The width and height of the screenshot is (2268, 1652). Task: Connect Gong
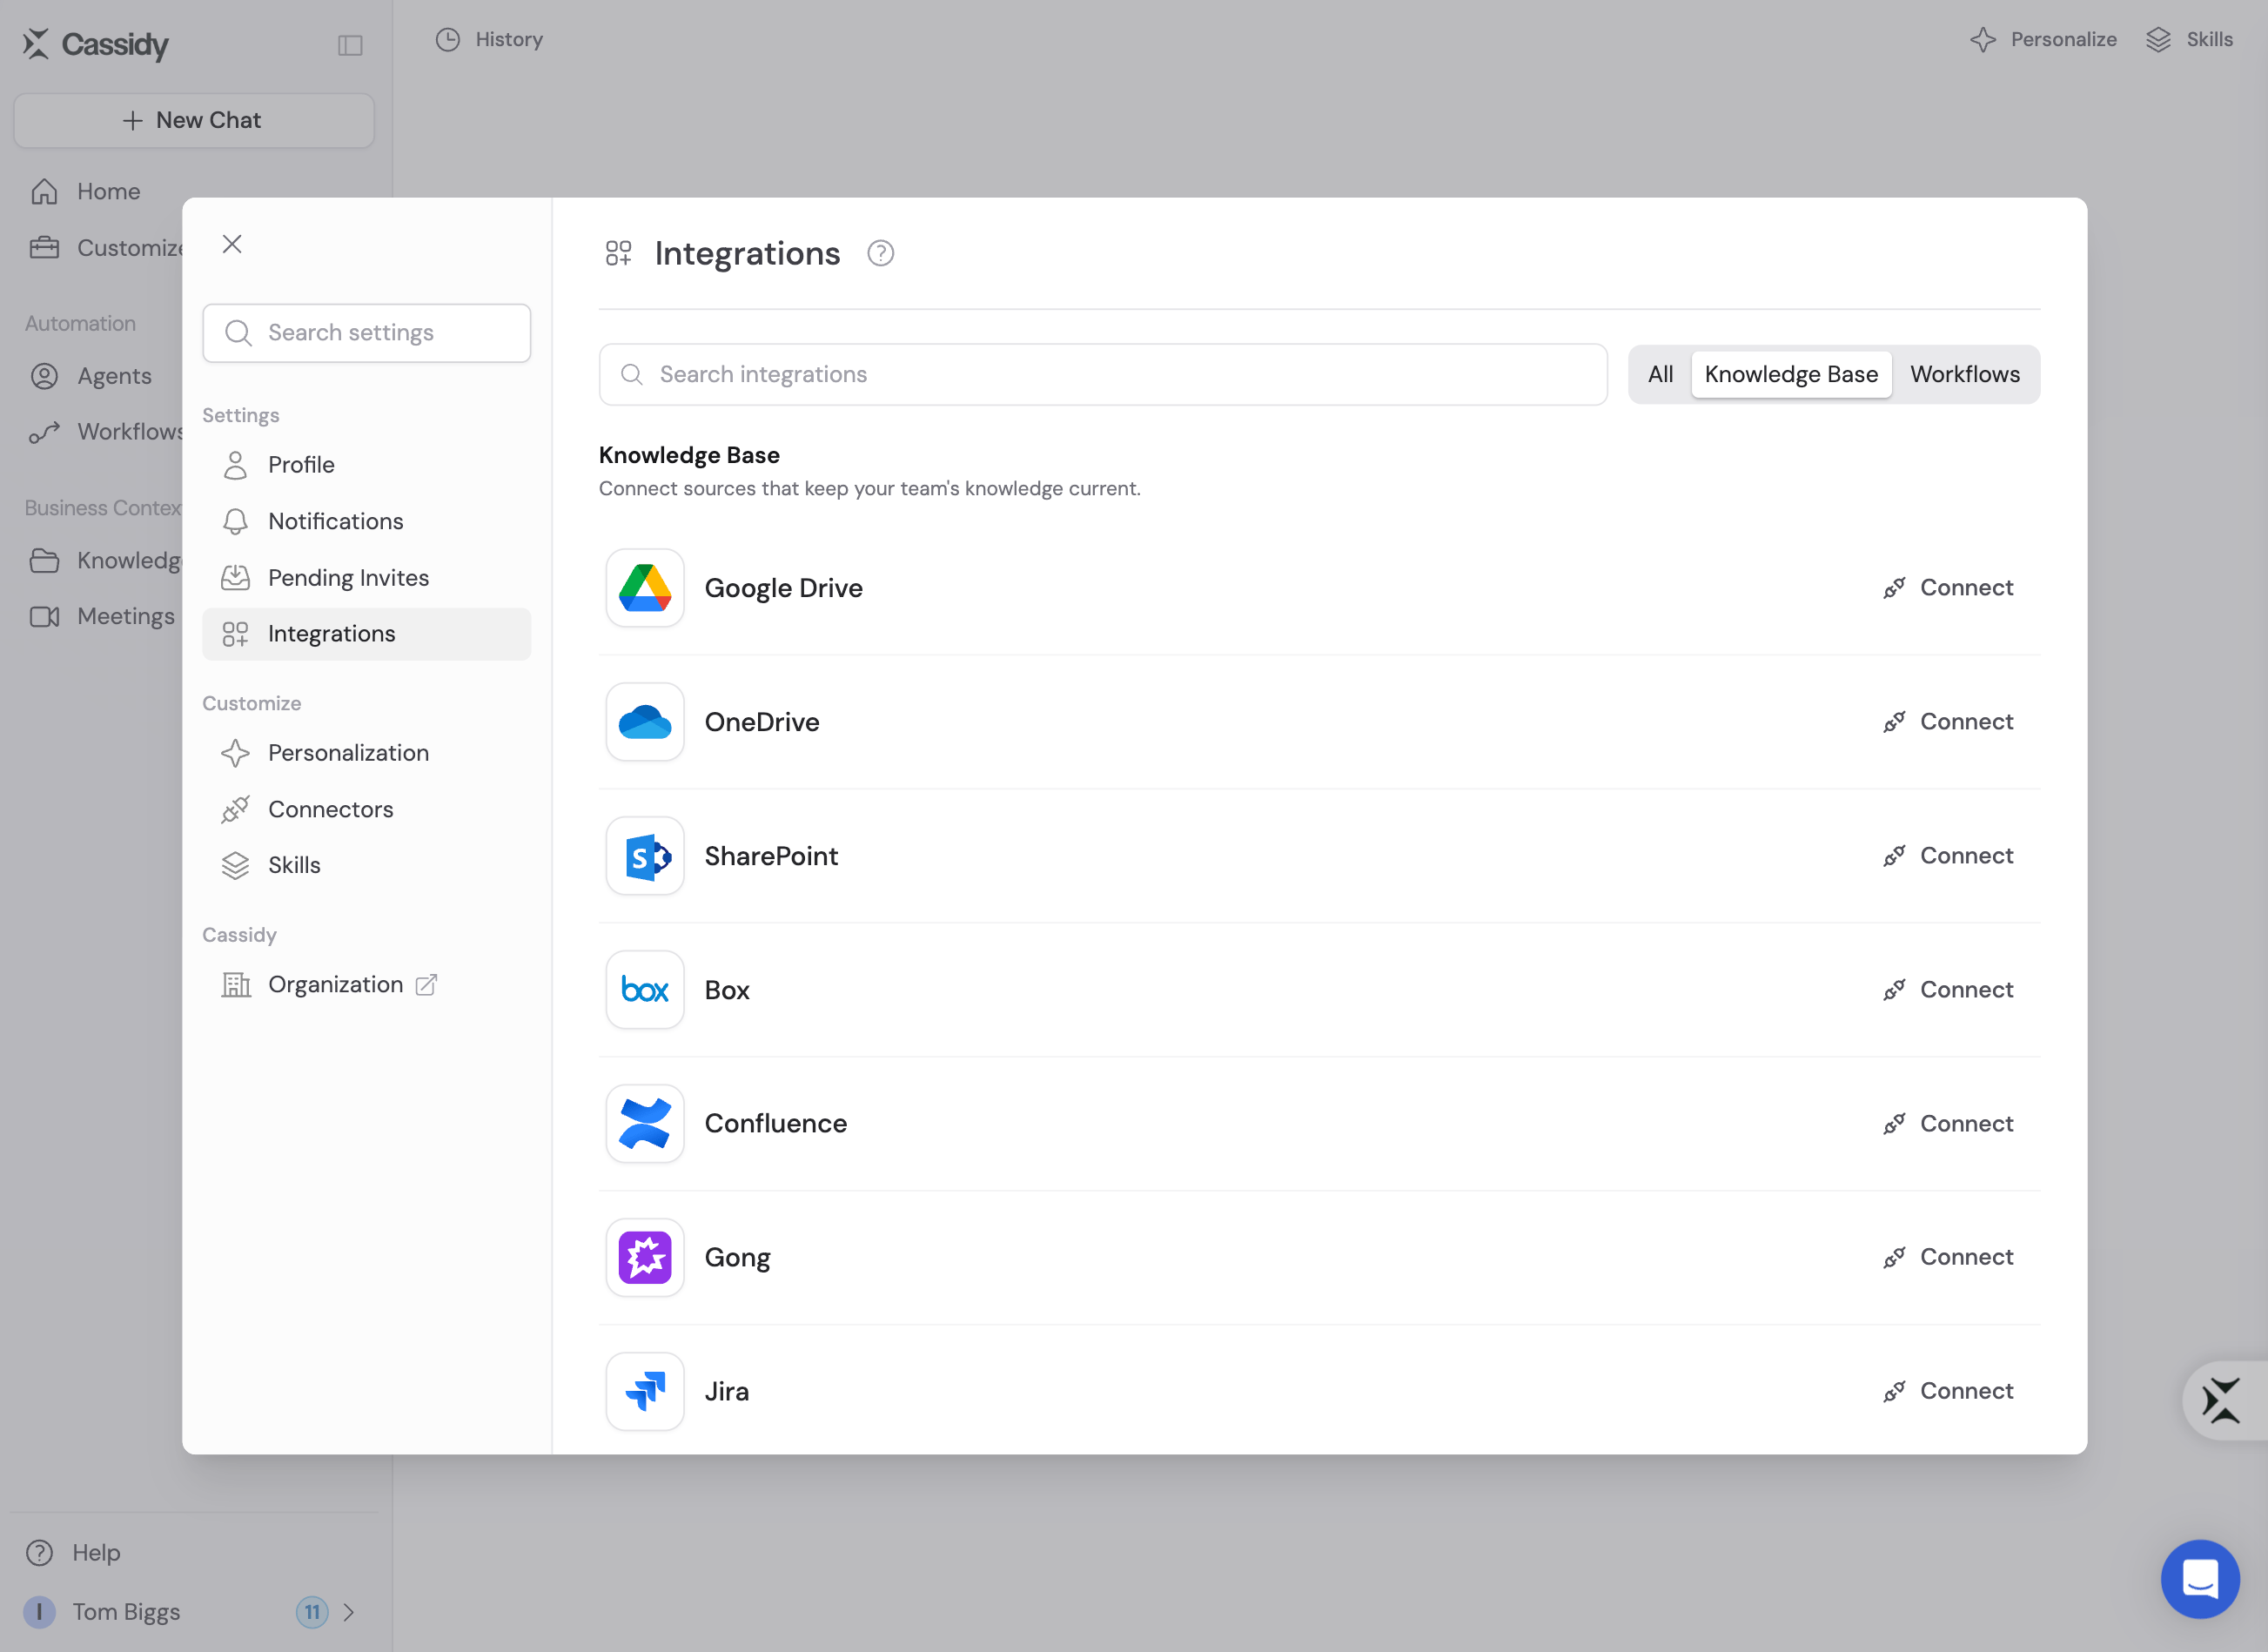[x=1948, y=1257]
